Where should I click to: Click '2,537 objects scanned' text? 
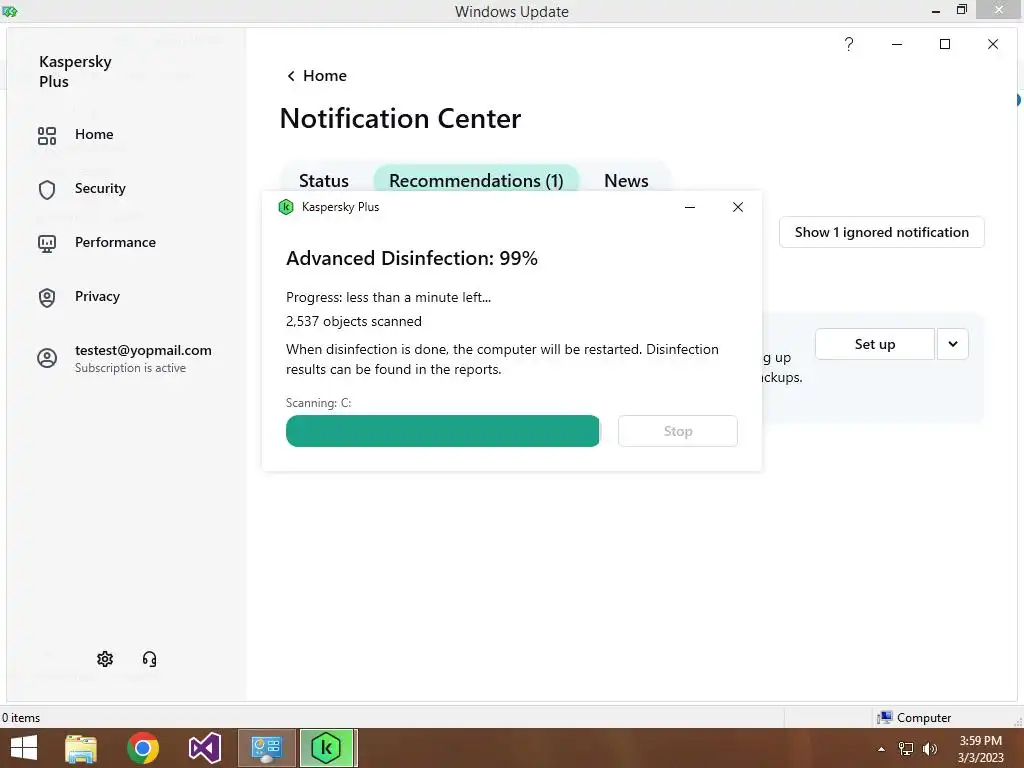click(354, 321)
